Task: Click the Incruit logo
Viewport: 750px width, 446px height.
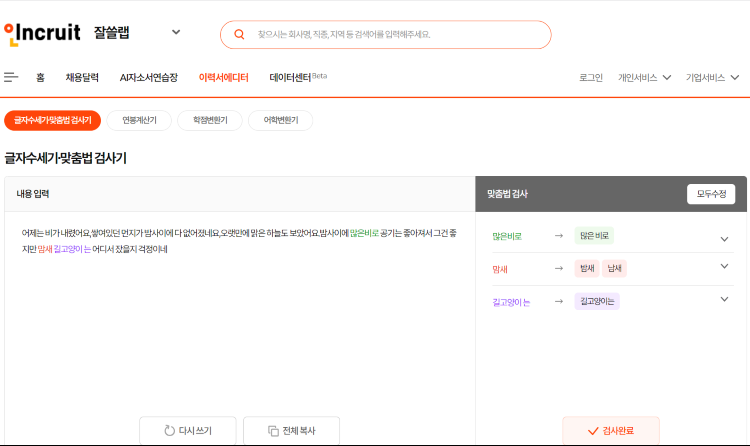Action: (x=42, y=34)
